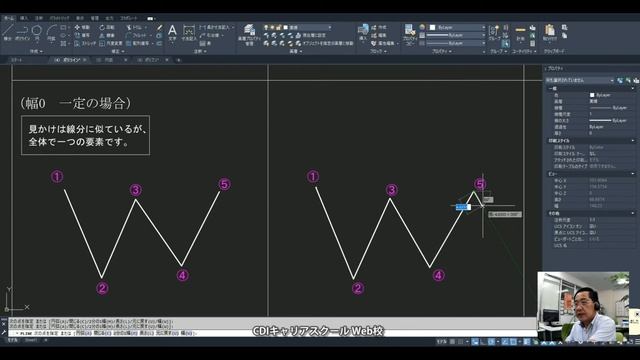This screenshot has height=360, width=640.
Task: Open Layer Properties Manager (画層プロパティ管理)
Action: click(249, 34)
